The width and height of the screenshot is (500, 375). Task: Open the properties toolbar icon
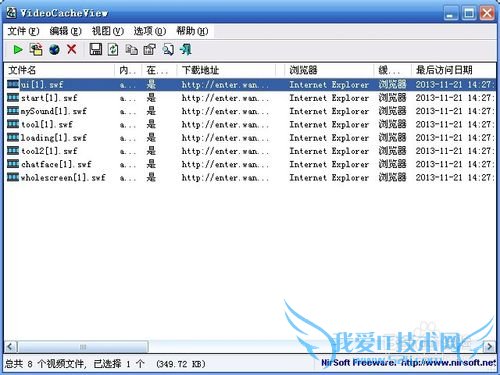point(149,50)
